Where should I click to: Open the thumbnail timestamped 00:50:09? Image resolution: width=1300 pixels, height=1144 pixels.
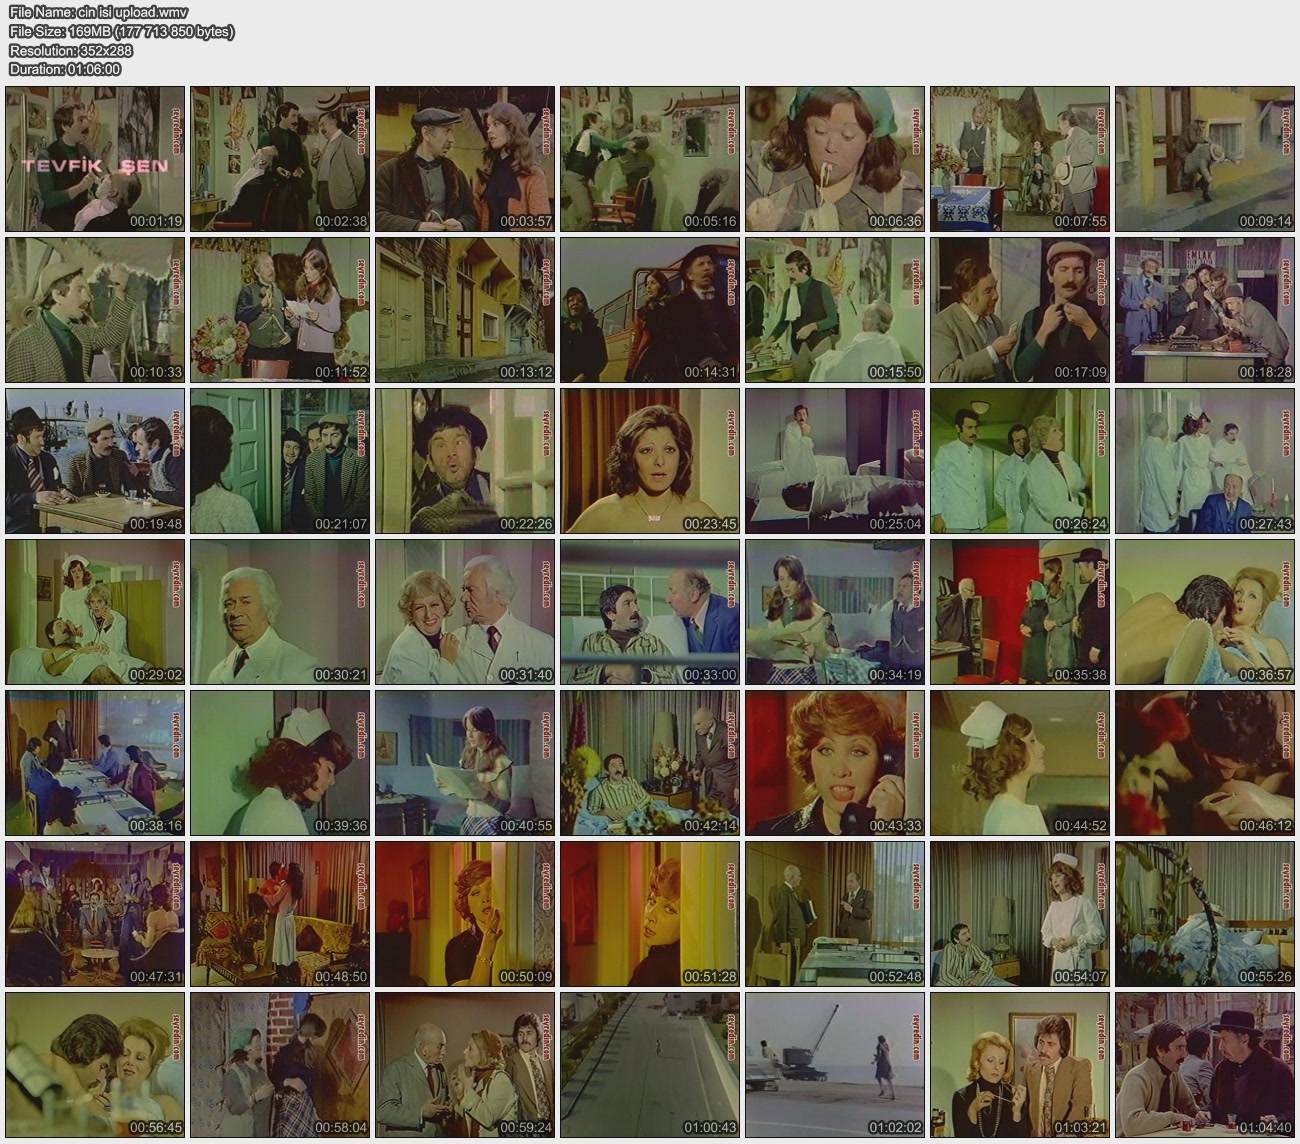[465, 914]
